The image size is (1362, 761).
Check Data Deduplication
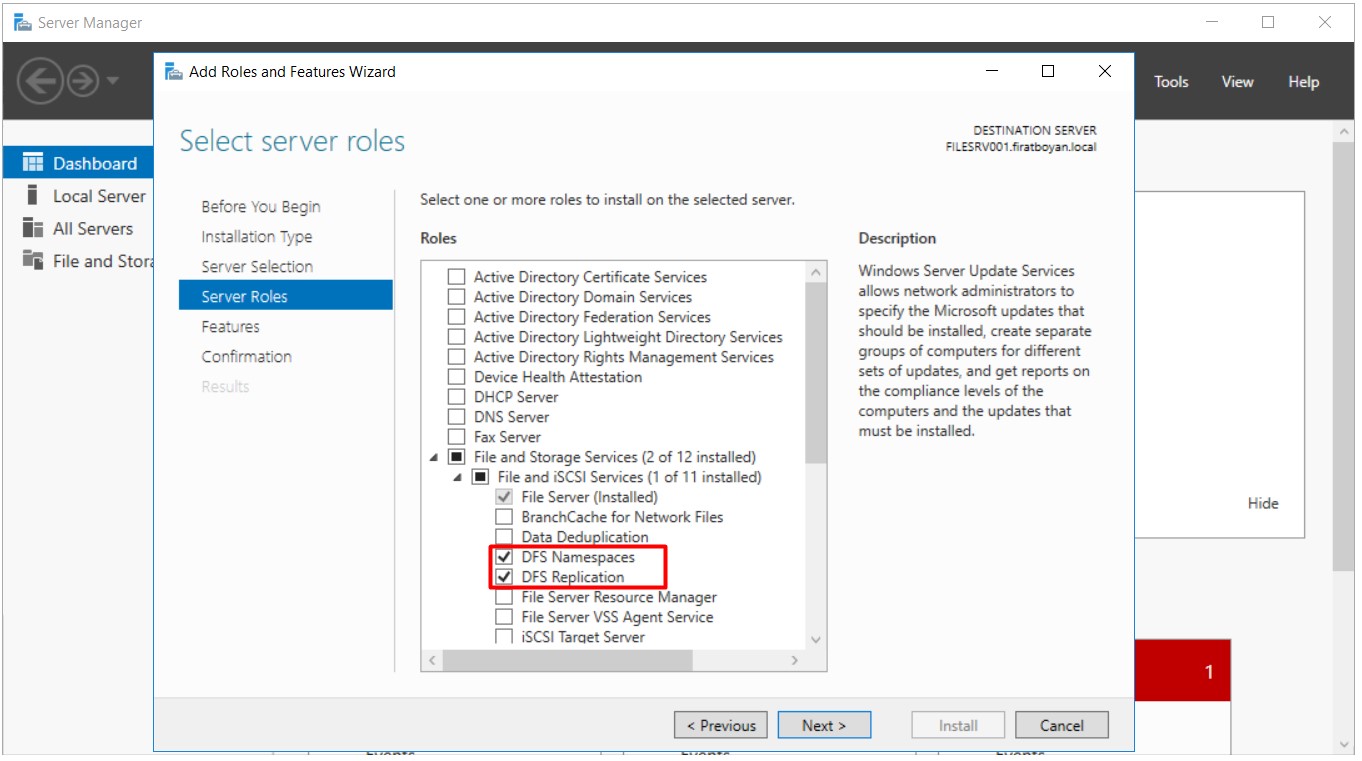click(x=505, y=537)
